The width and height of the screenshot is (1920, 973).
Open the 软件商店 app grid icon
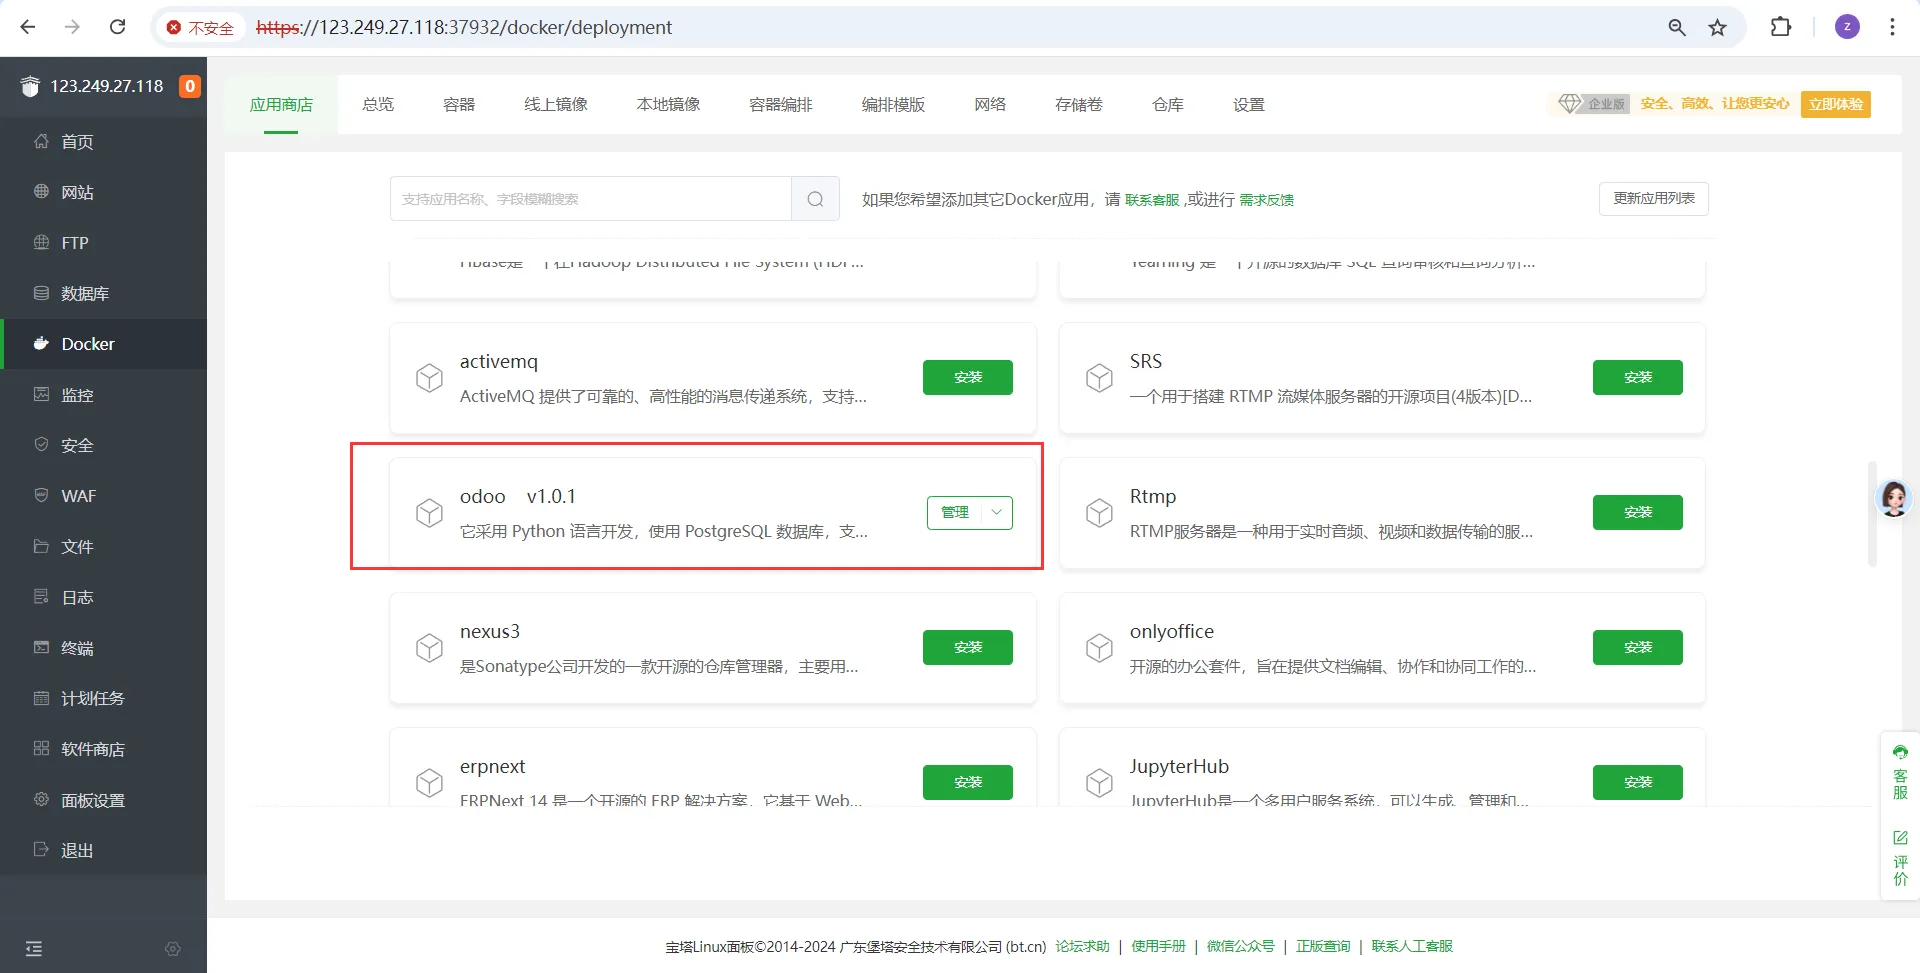click(41, 748)
